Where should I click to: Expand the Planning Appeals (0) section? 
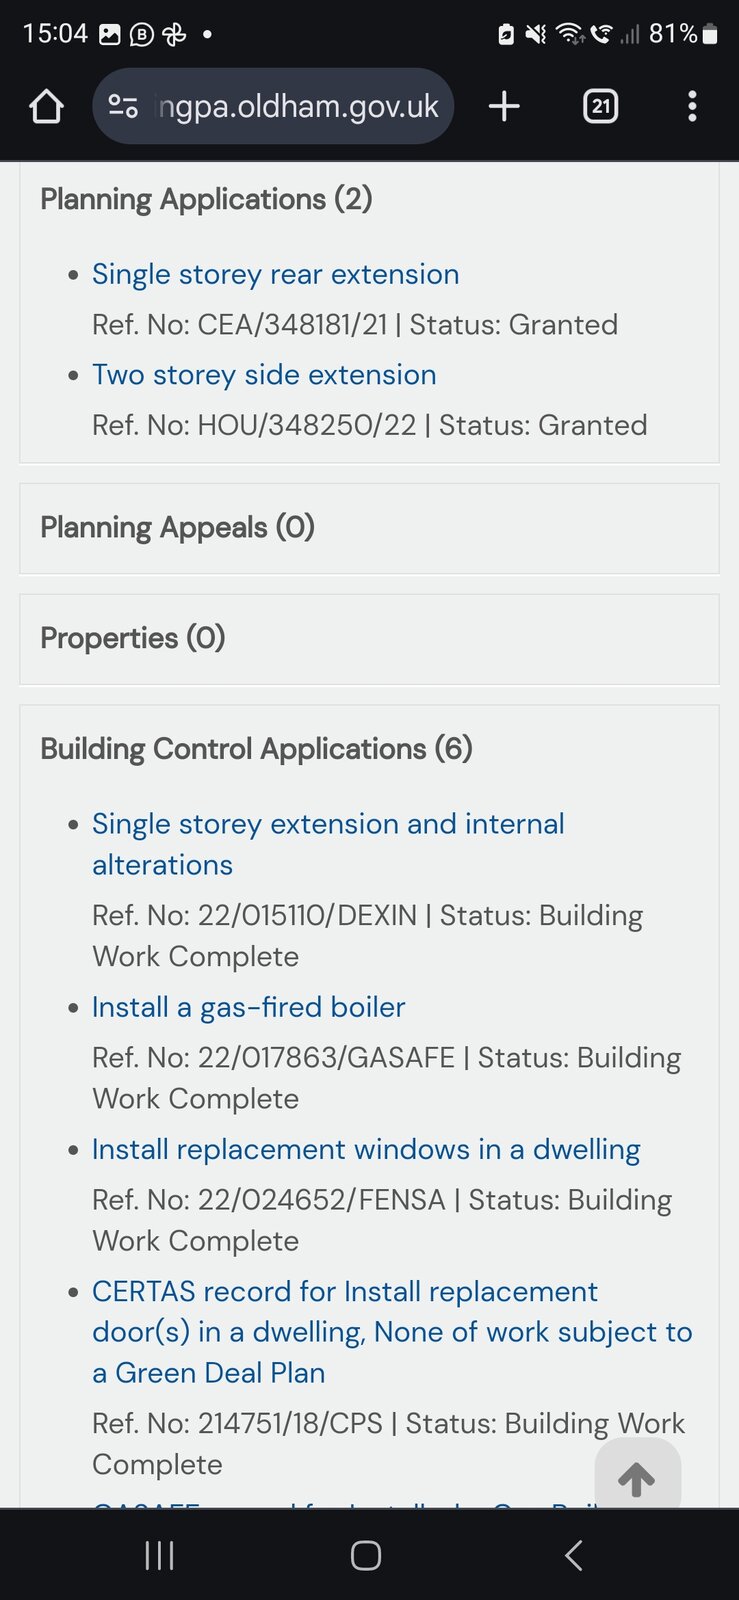click(178, 527)
